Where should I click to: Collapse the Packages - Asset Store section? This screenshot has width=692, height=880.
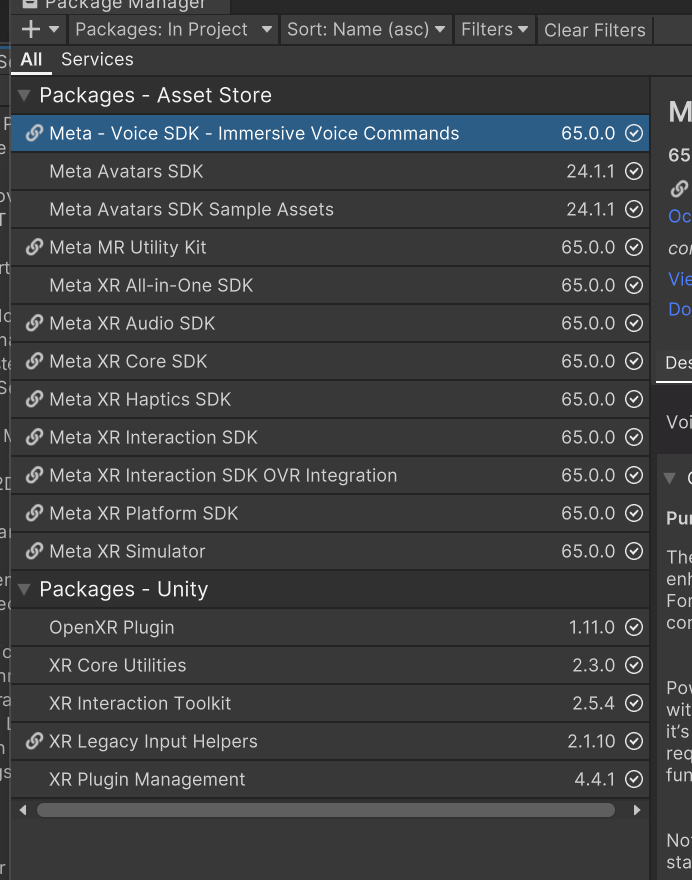coord(22,95)
